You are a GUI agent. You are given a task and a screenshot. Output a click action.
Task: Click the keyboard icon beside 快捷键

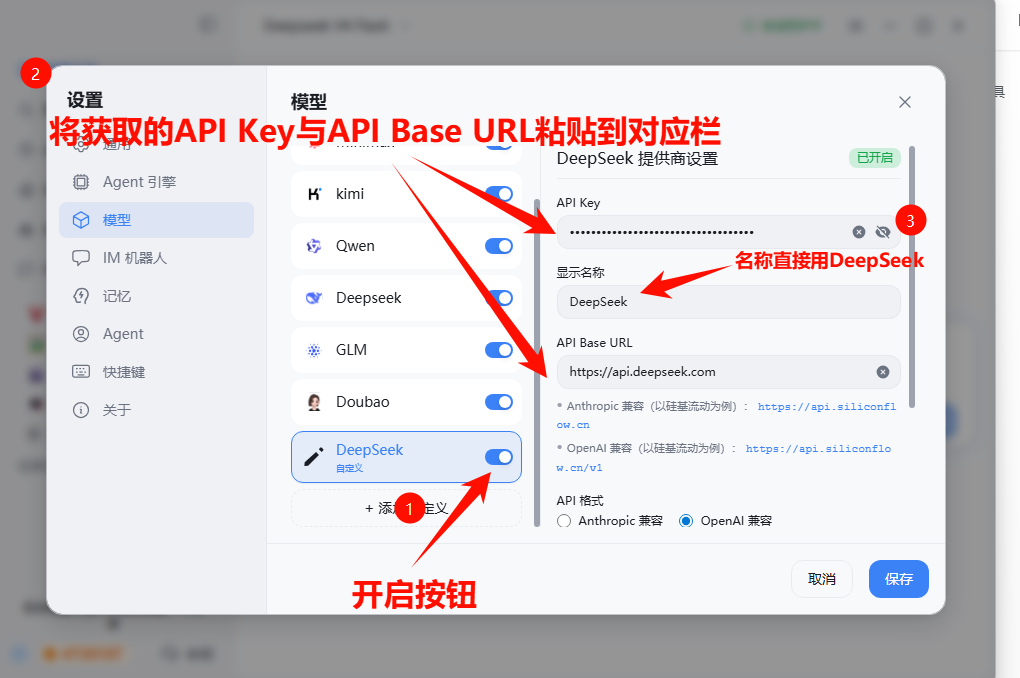coord(81,372)
